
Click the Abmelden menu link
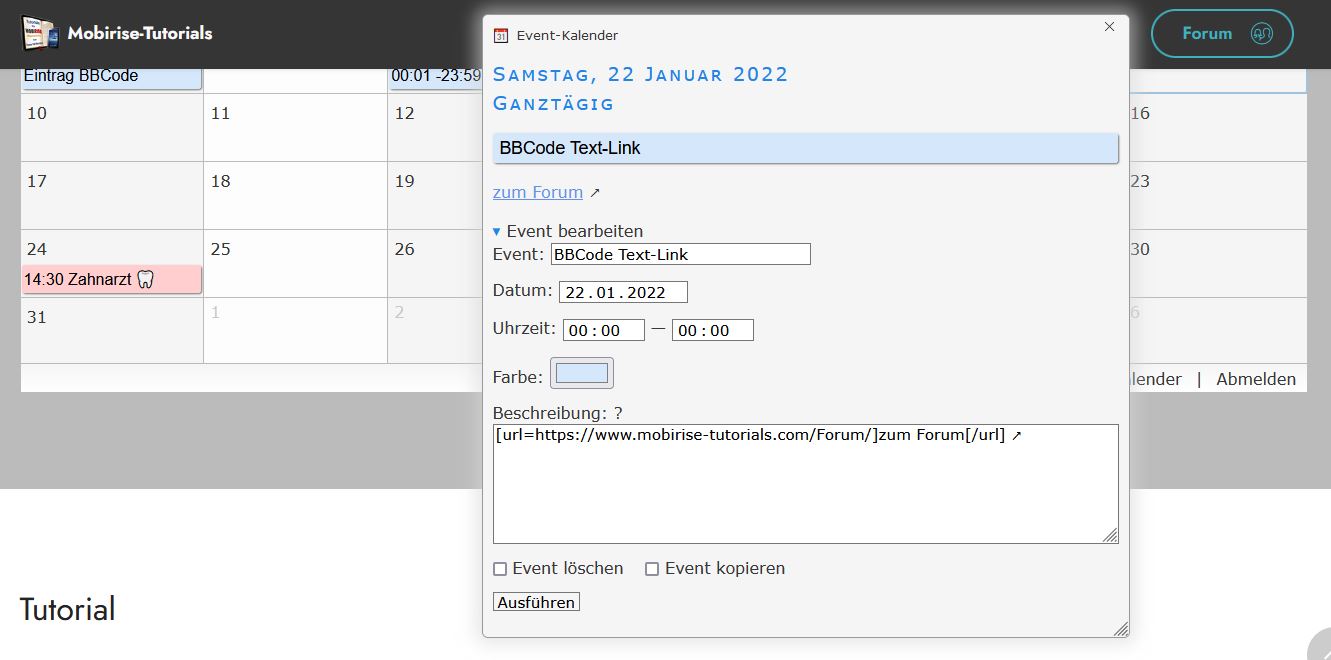(1255, 379)
